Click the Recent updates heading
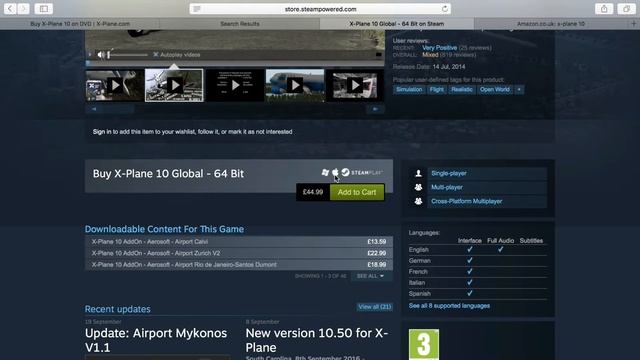Image resolution: width=640 pixels, height=360 pixels. coord(118,309)
